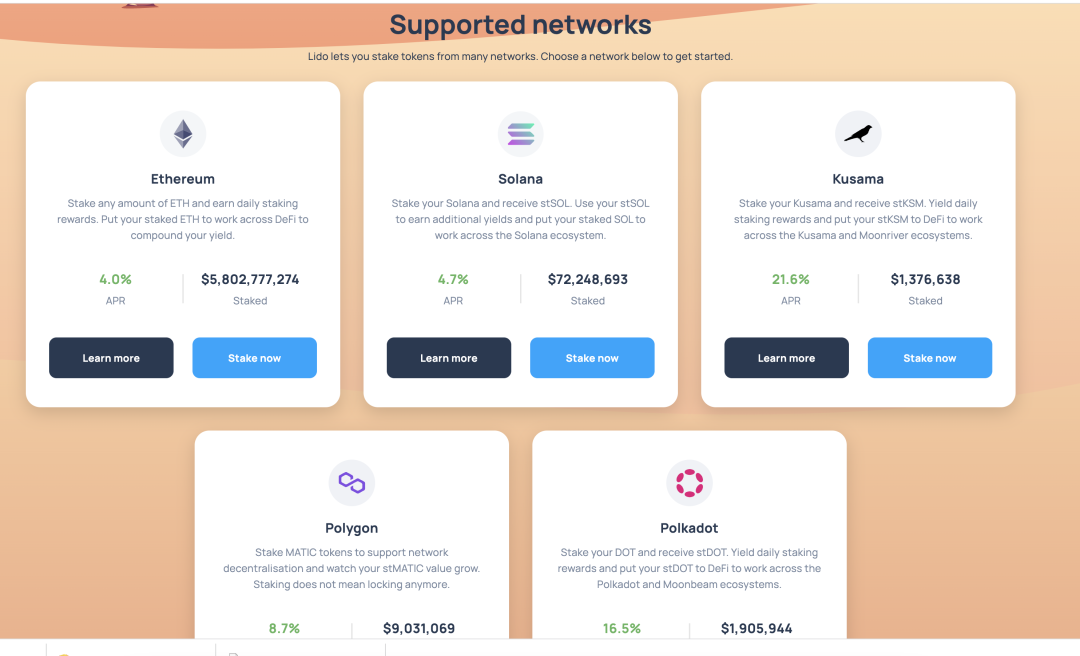Viewport: 1080px width, 656px height.
Task: Open Learn more for Ethereum
Action: [111, 358]
